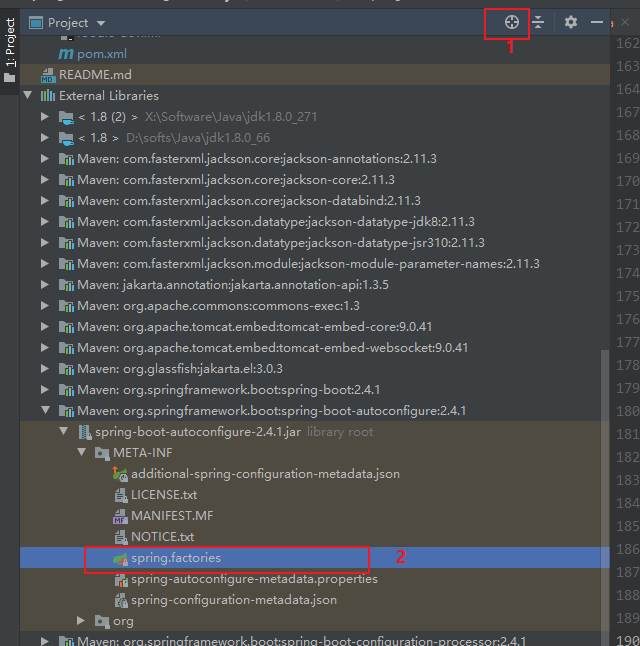Click editor gutter line number 186
Viewport: 640px width, 646px height.
(x=627, y=549)
